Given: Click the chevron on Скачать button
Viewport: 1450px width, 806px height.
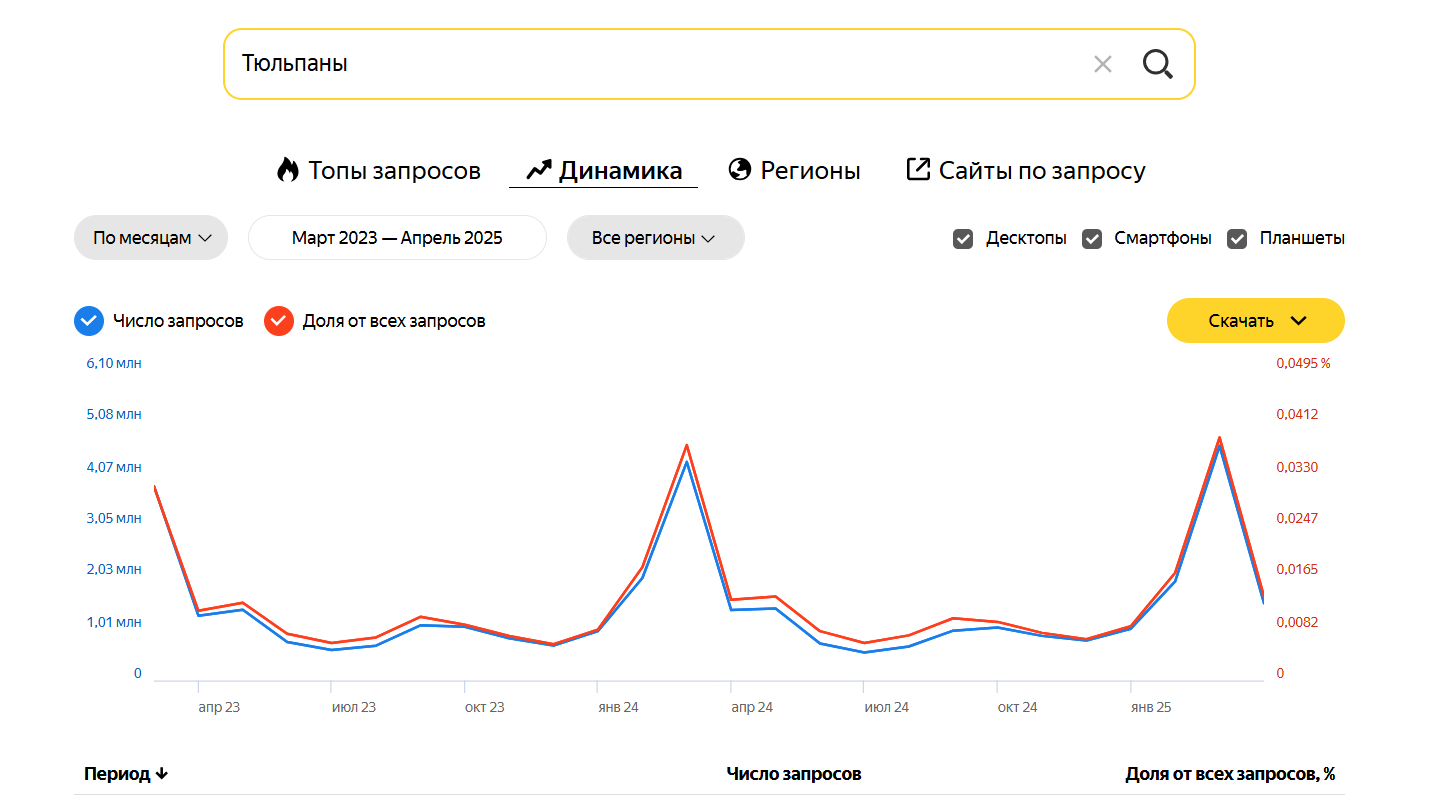Looking at the screenshot, I should pos(1298,321).
